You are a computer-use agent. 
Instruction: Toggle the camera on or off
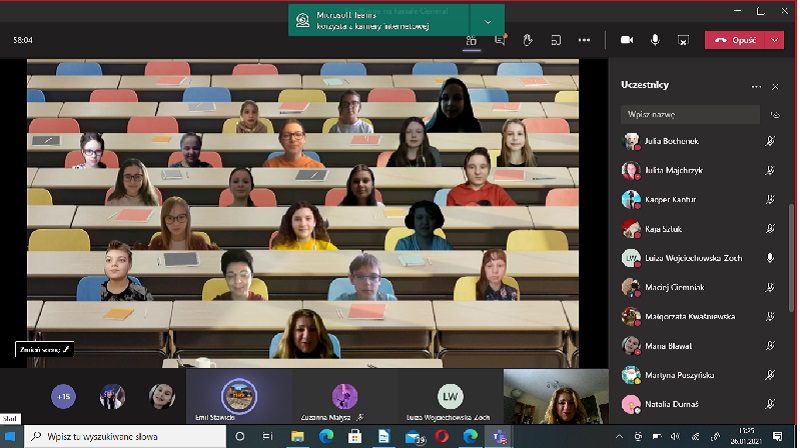[x=627, y=40]
